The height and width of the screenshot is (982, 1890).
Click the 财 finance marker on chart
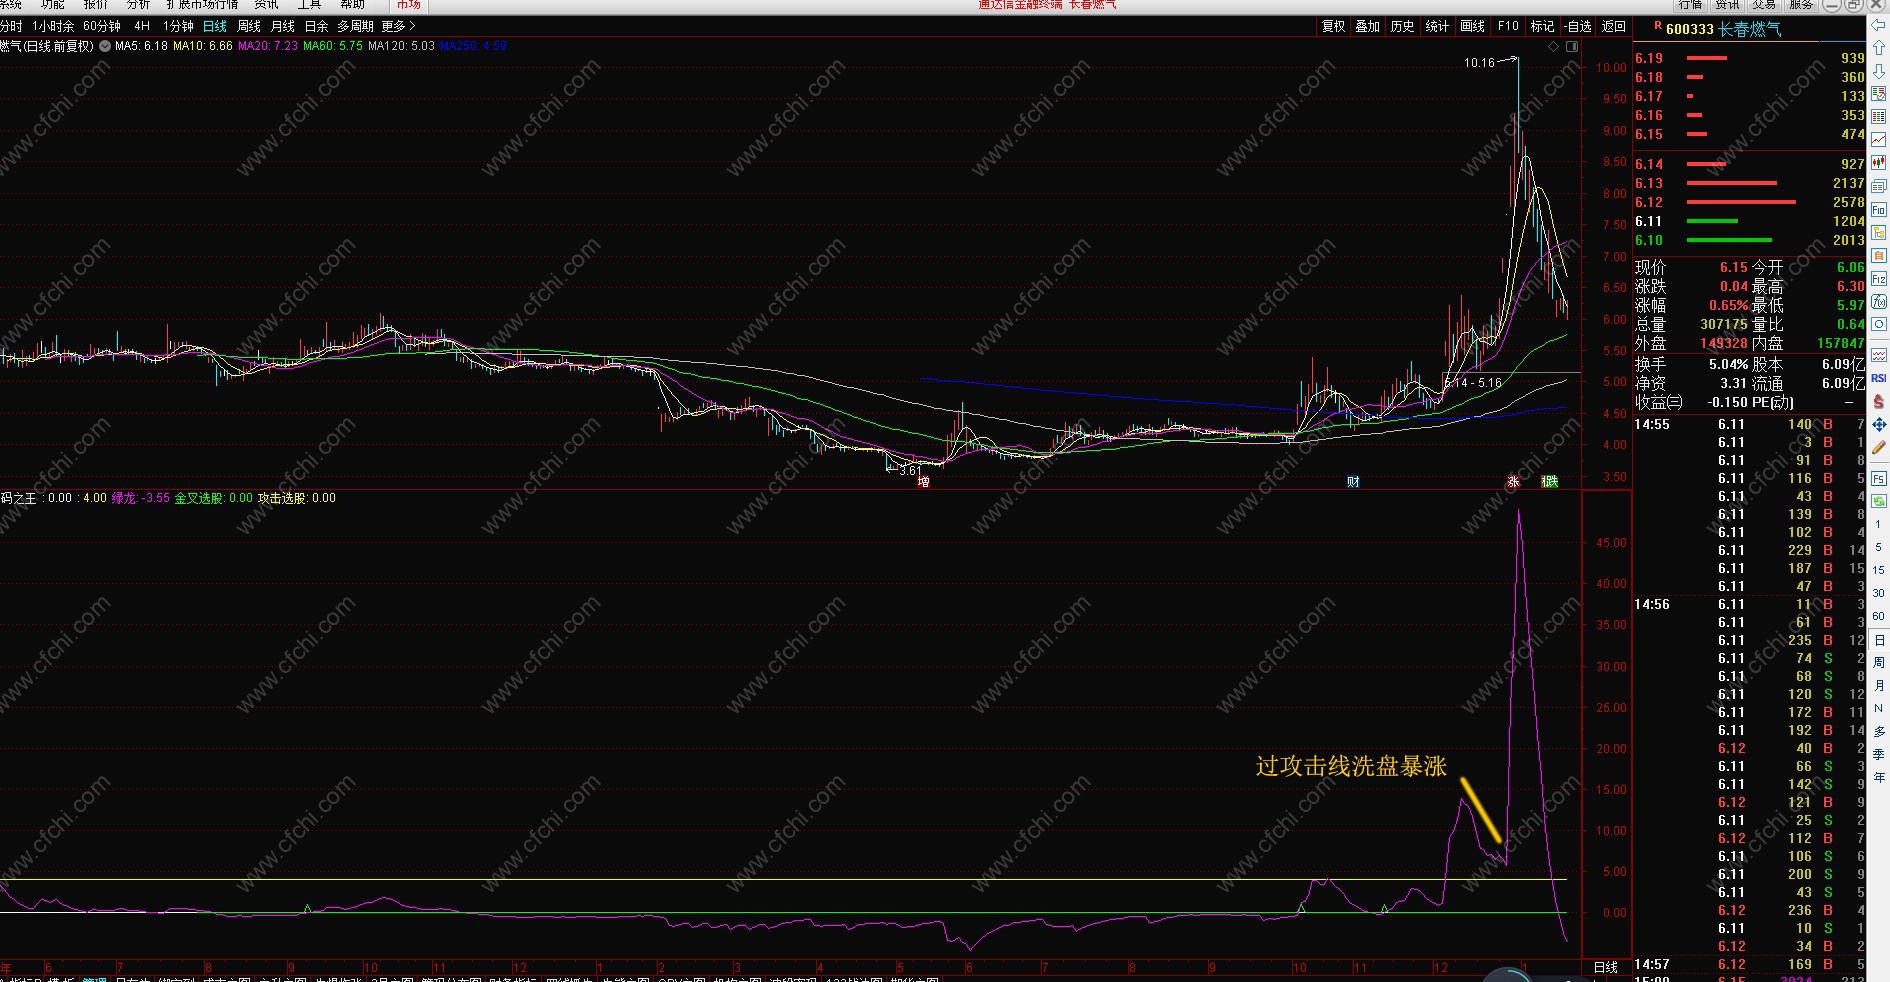click(1353, 482)
